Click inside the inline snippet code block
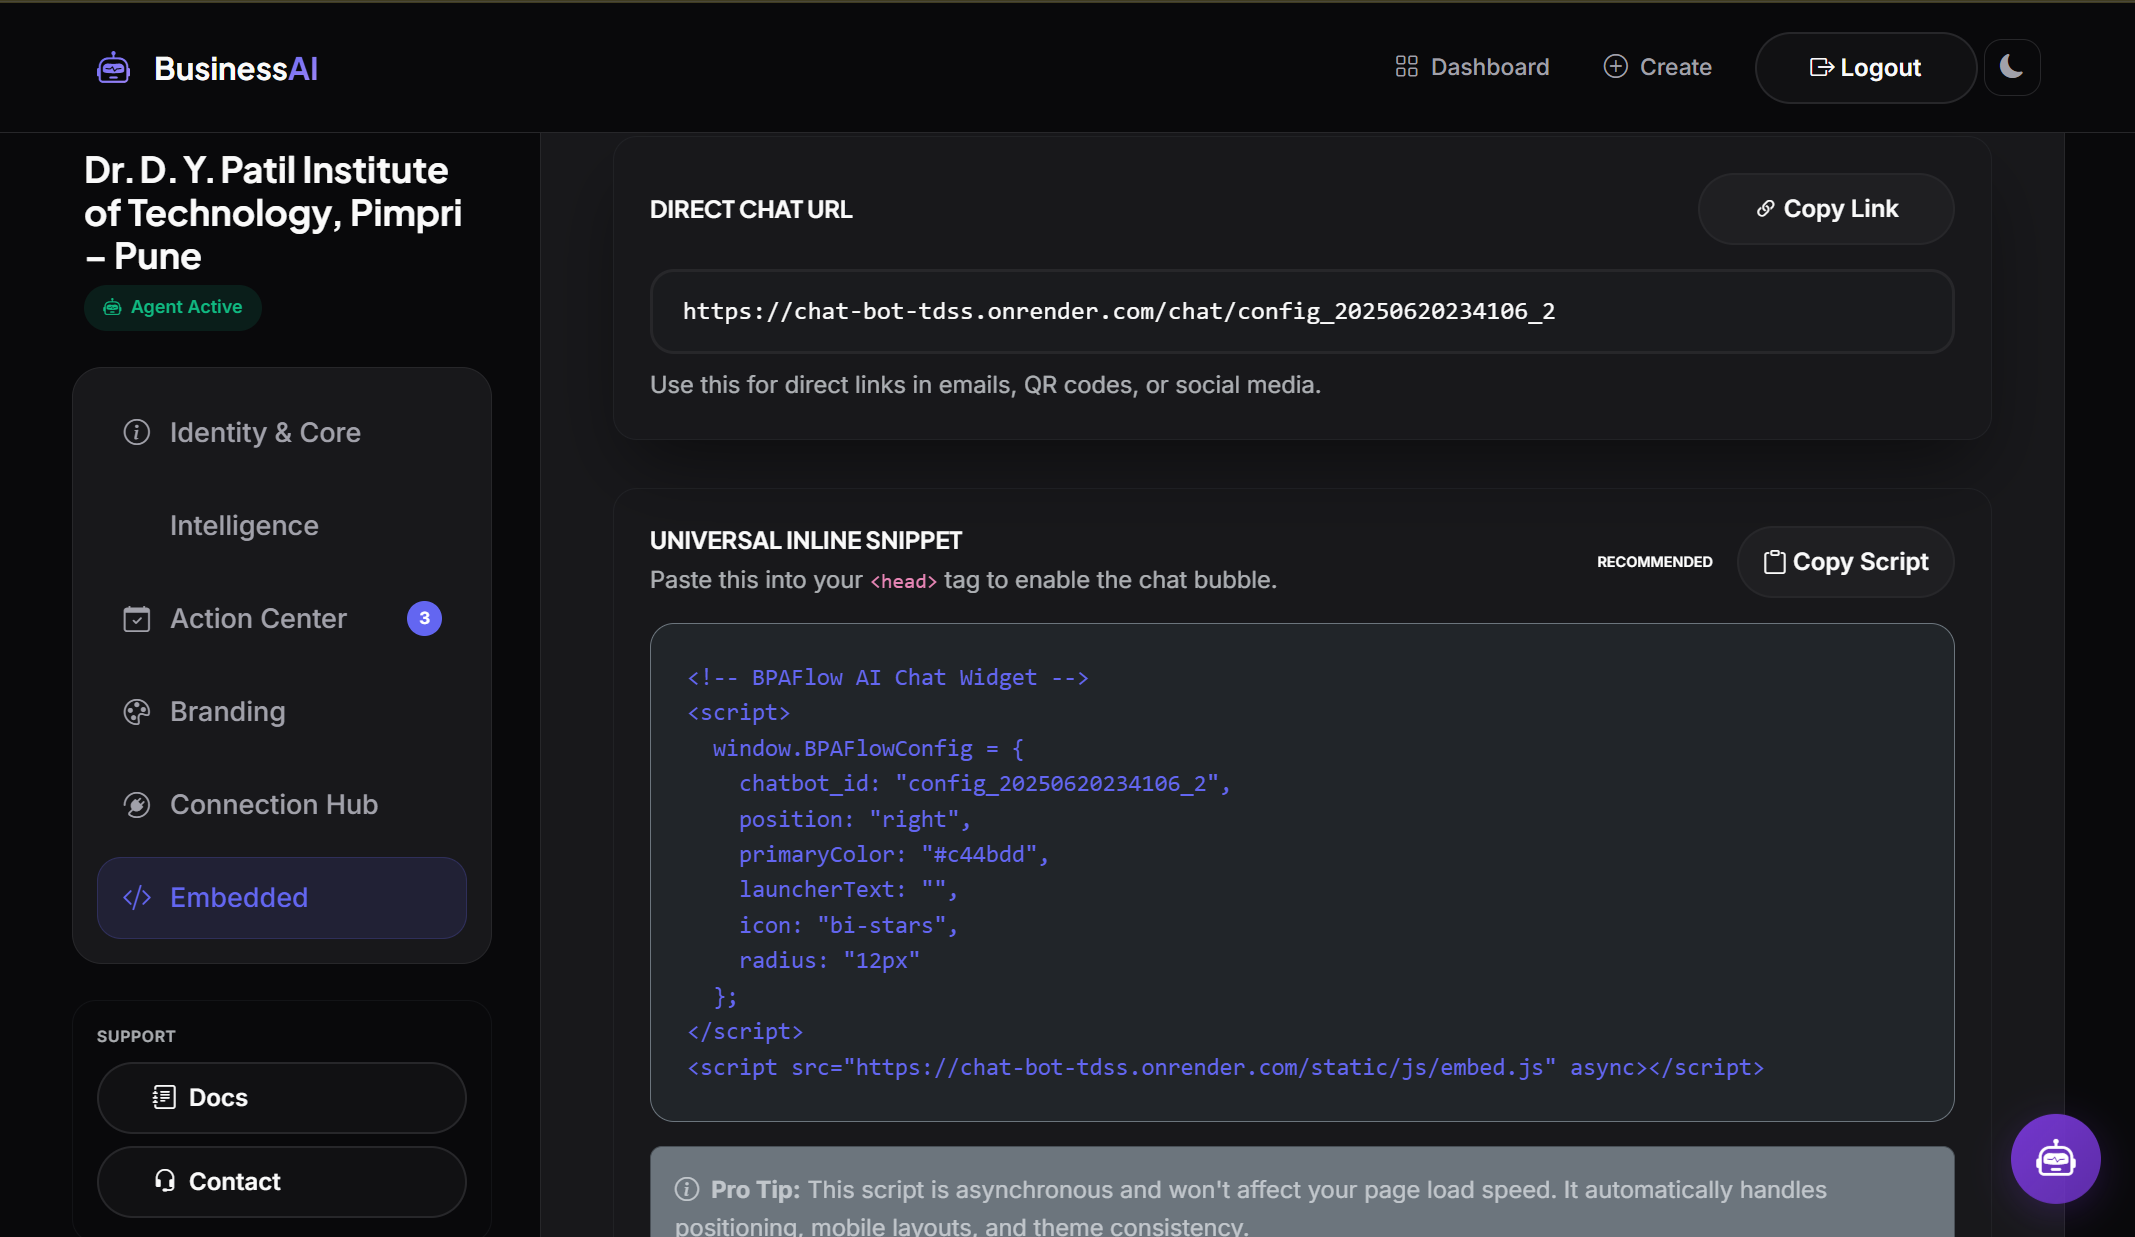This screenshot has height=1237, width=2135. coord(1301,872)
